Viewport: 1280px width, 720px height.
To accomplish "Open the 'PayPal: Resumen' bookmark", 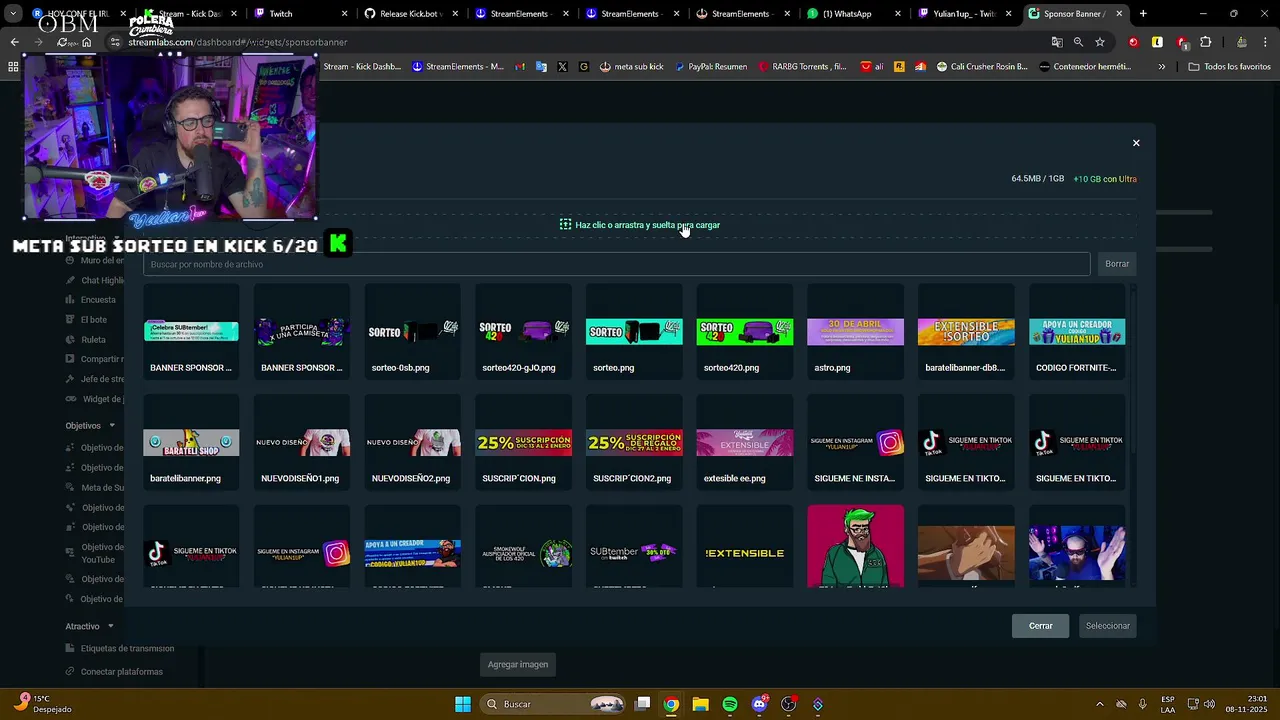I will pos(710,67).
